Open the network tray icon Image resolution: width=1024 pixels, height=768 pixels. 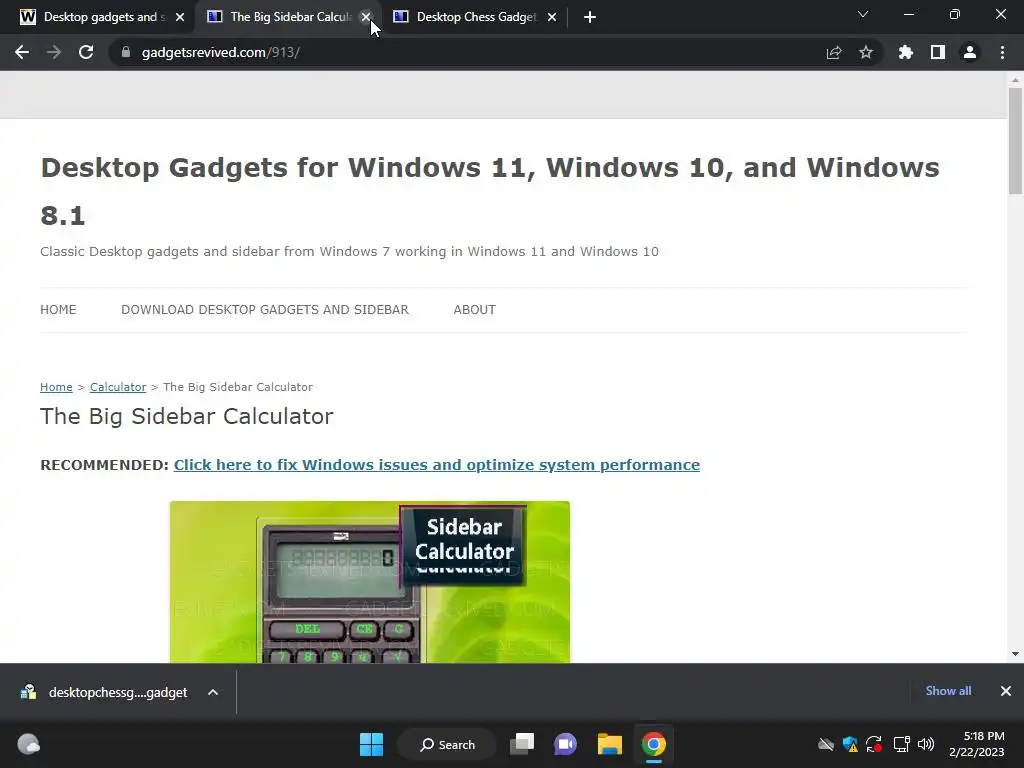tap(901, 744)
